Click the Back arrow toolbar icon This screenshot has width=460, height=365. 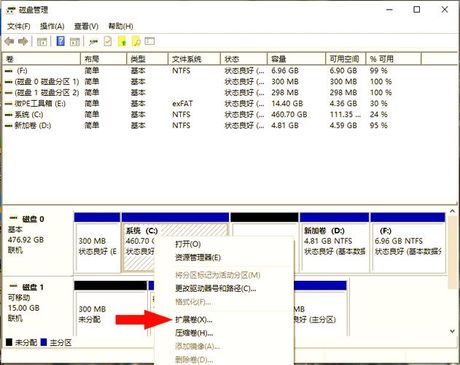pos(9,42)
